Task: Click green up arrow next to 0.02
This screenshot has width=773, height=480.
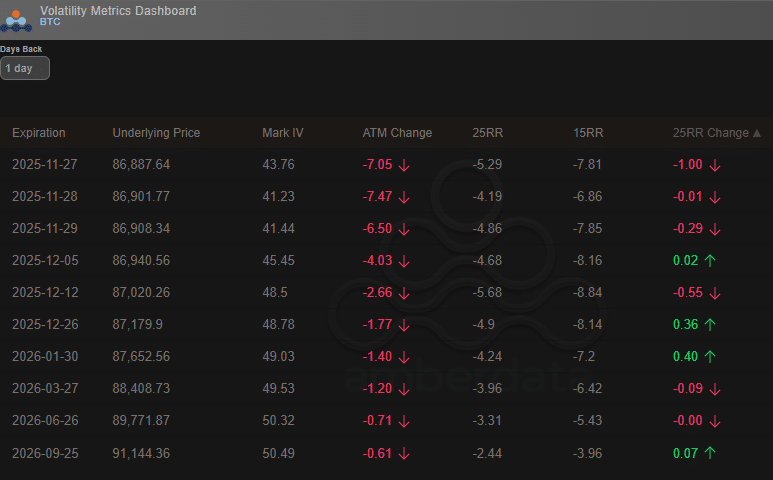Action: point(711,261)
